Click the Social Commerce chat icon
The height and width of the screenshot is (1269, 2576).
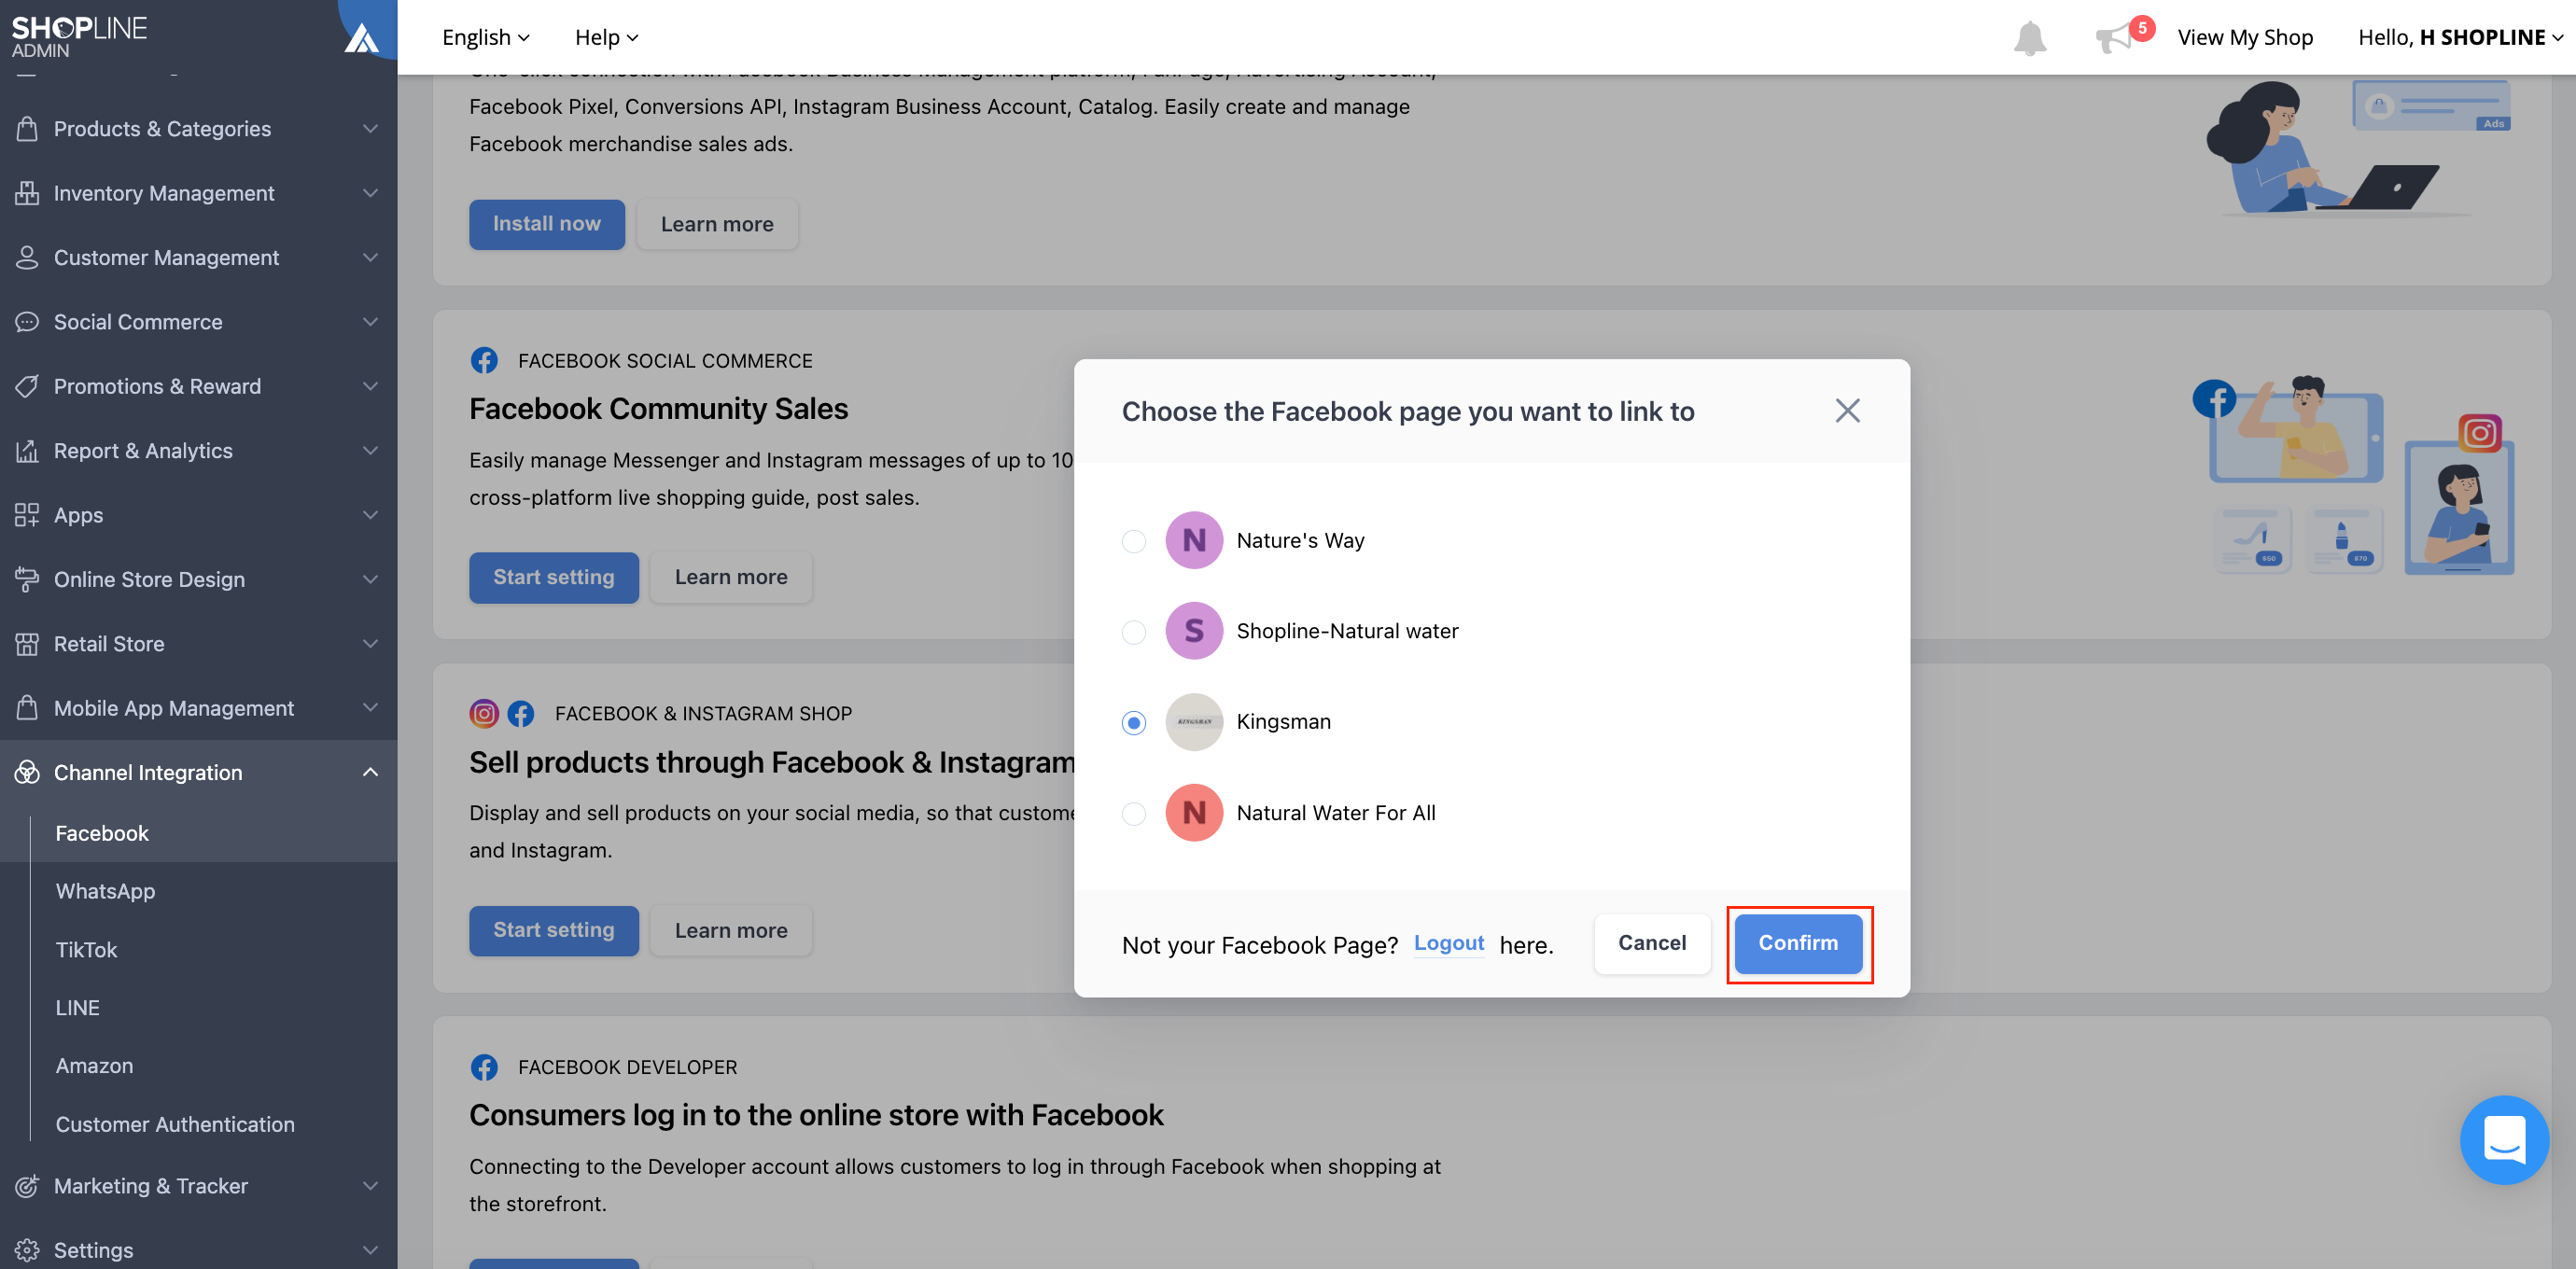coord(27,322)
